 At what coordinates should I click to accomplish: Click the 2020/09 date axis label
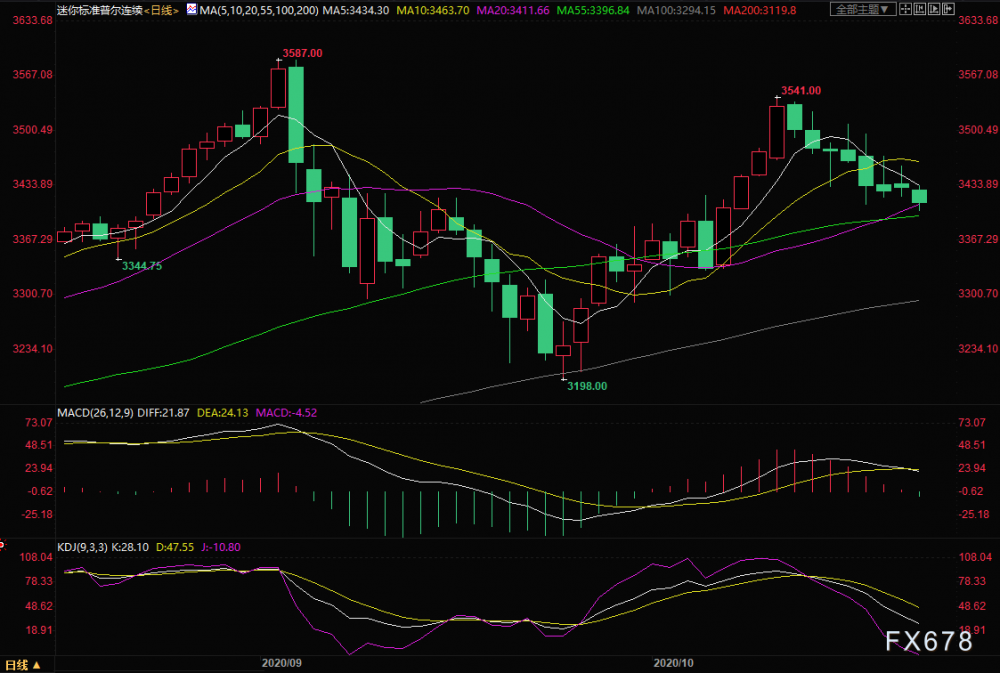tap(282, 663)
